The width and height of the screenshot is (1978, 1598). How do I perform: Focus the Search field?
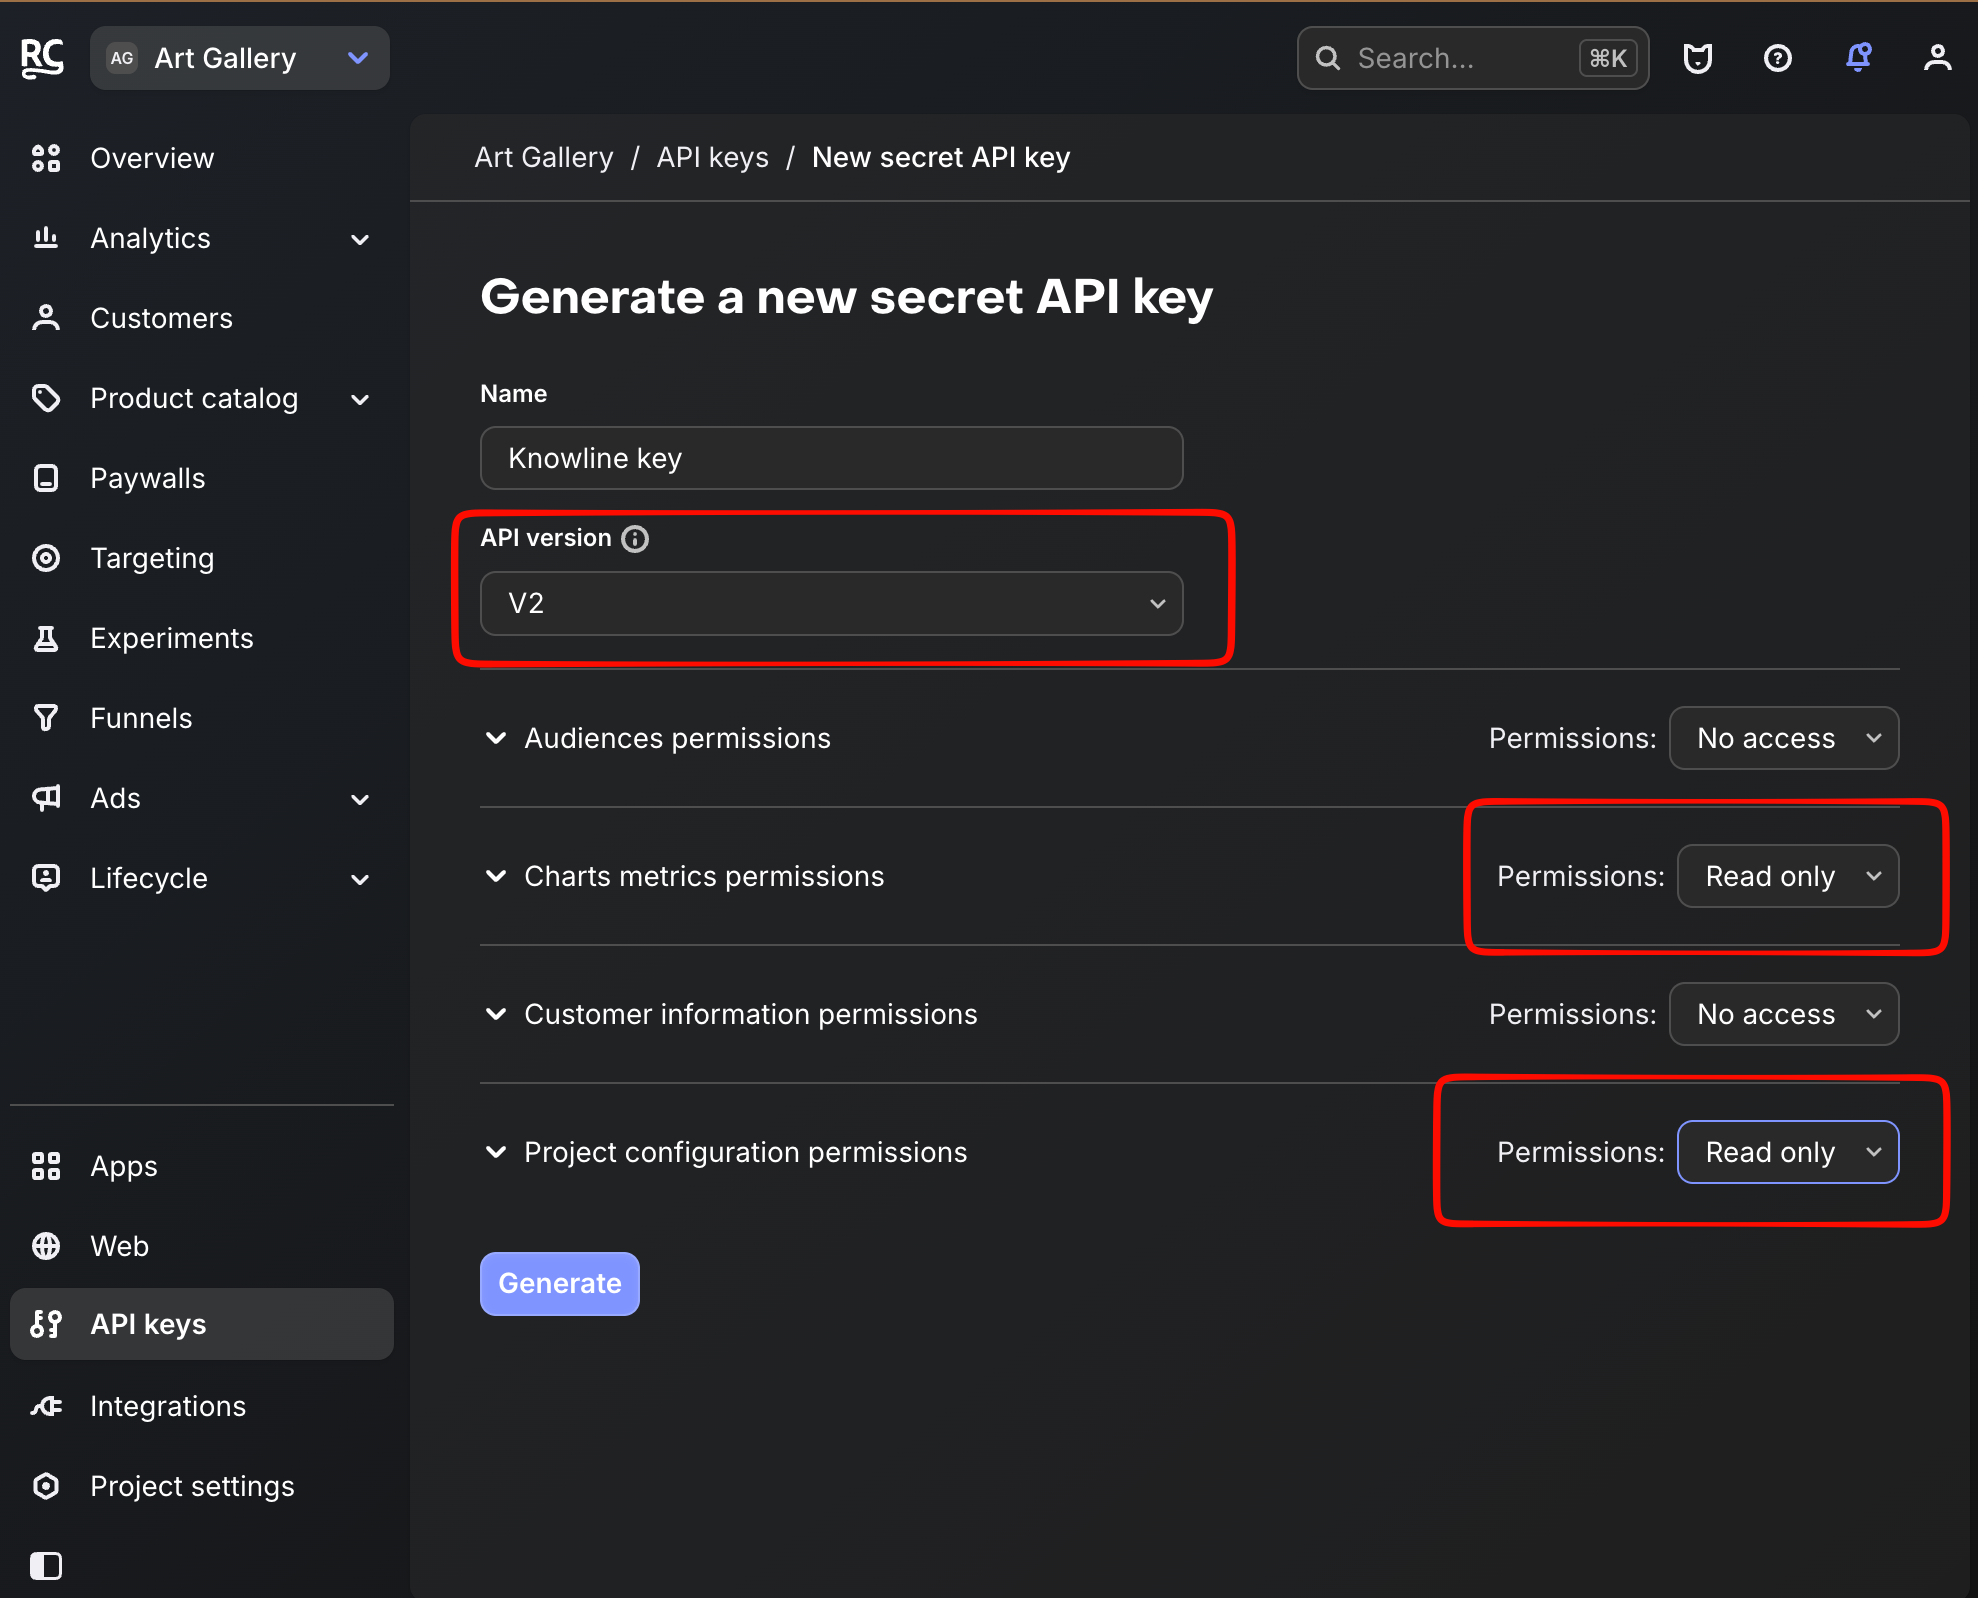[x=1472, y=58]
